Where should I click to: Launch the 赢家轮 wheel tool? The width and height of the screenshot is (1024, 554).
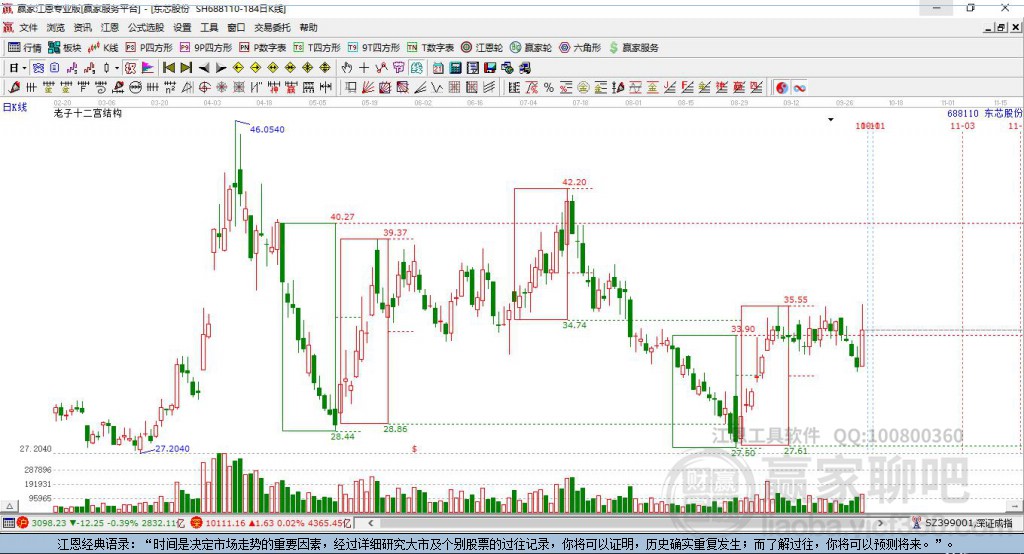[531, 48]
